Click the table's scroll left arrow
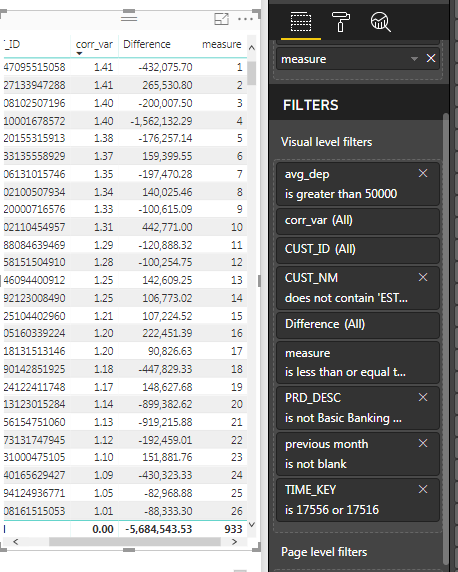 pos(16,542)
